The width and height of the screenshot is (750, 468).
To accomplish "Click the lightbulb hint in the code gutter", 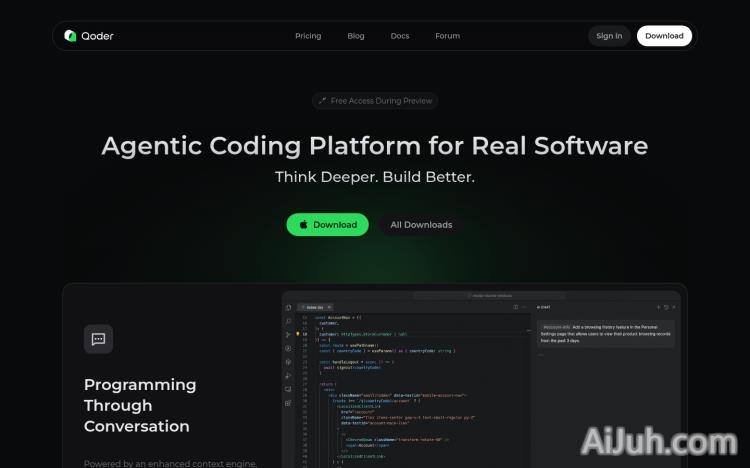I will 298,333.
